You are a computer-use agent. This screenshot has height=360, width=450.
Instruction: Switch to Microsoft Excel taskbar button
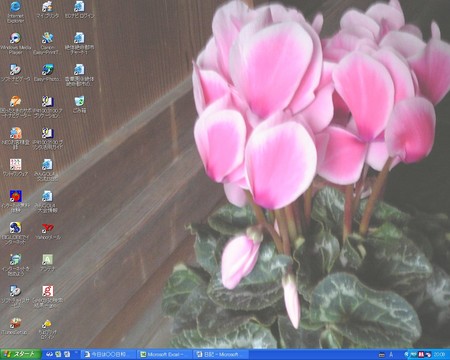[164, 354]
